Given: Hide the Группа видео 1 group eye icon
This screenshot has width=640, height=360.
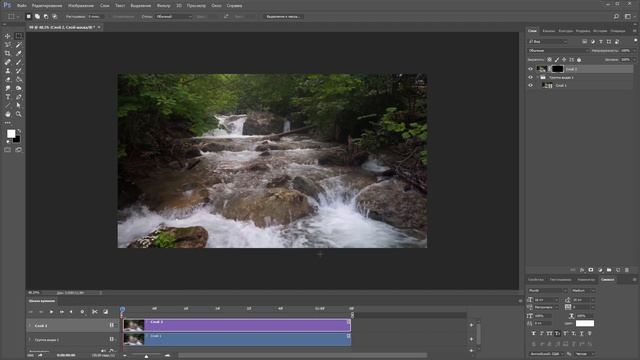Looking at the screenshot, I should point(530,77).
